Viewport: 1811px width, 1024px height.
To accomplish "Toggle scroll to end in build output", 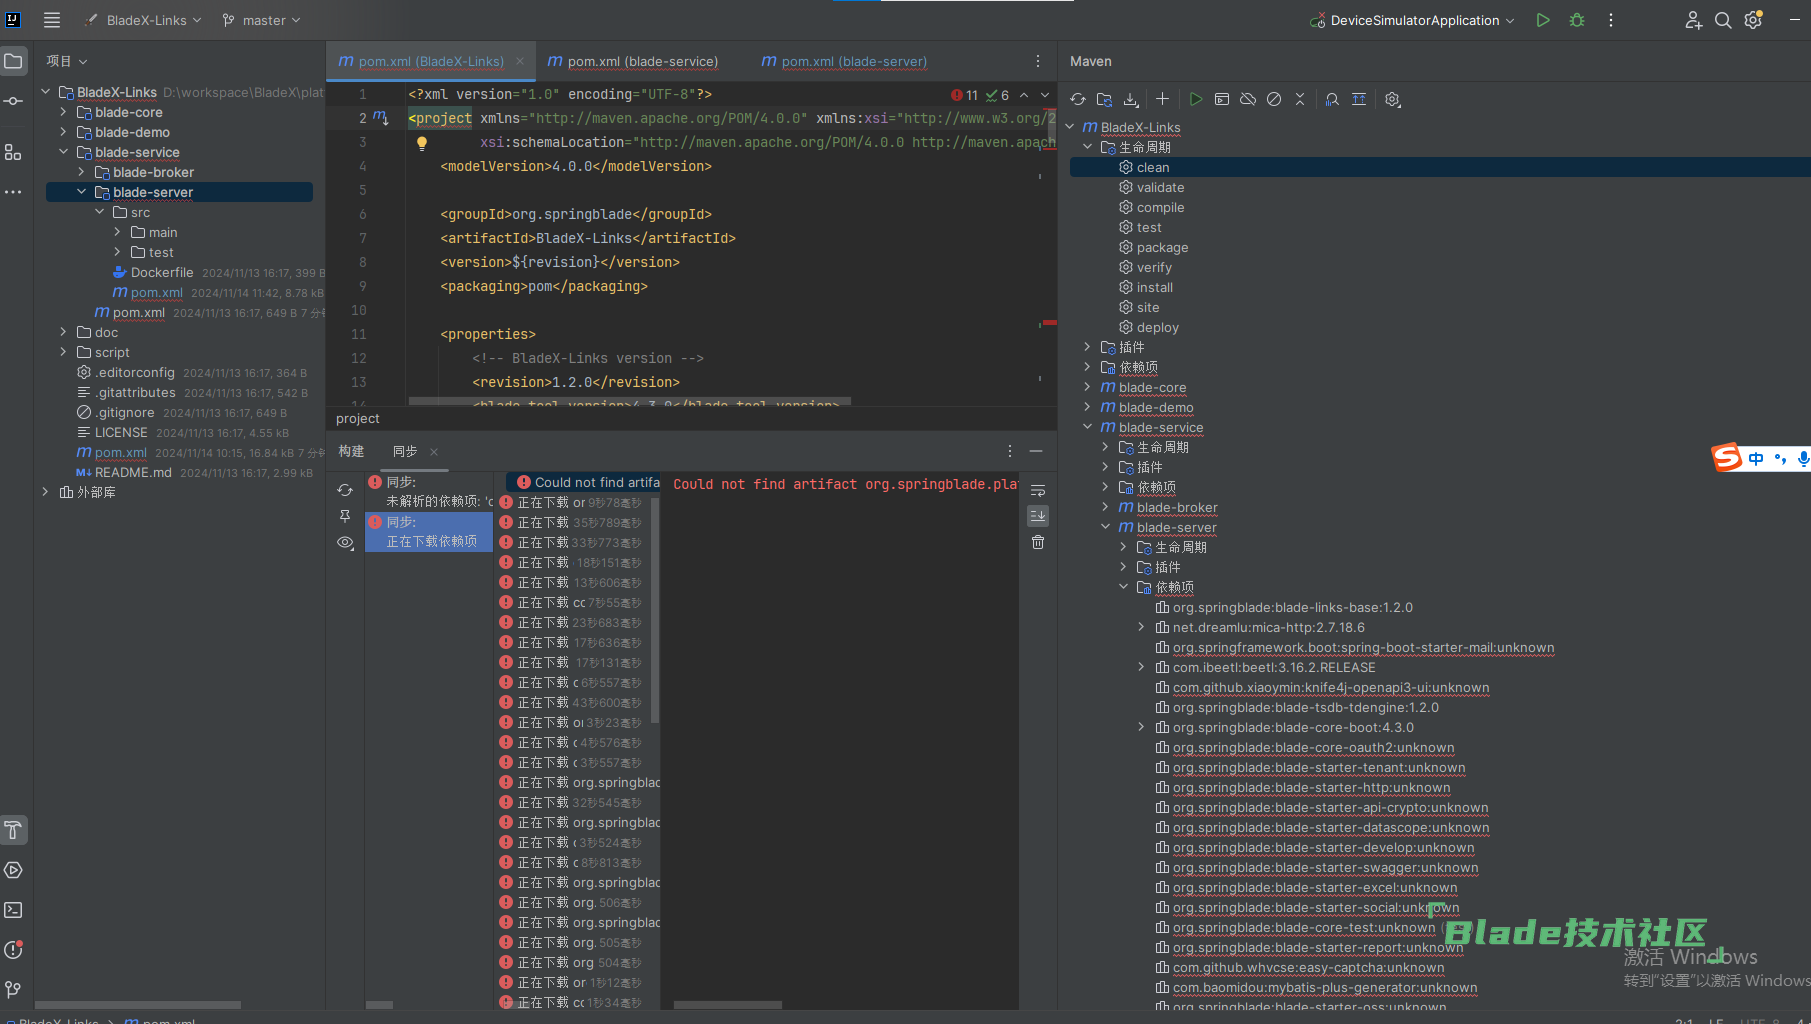I will point(1038,516).
